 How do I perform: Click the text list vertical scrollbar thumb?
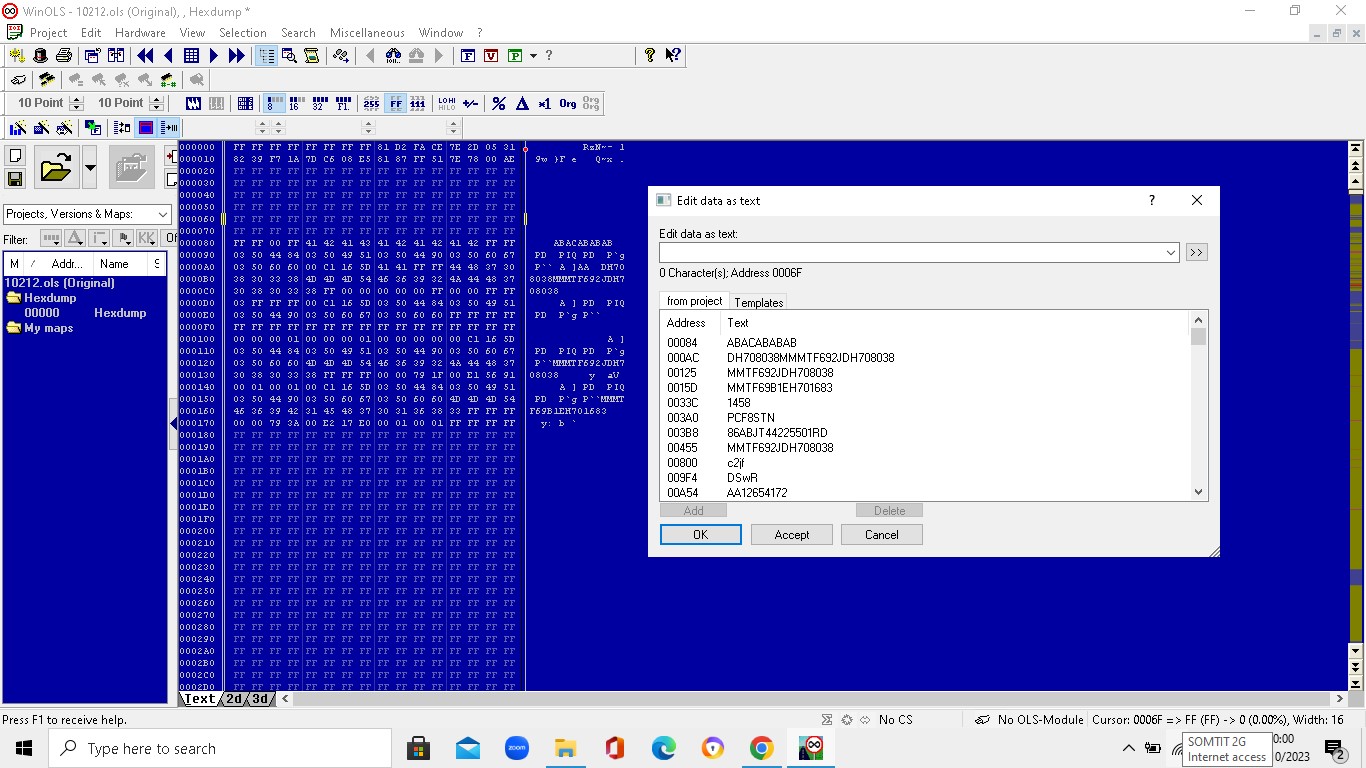1198,338
